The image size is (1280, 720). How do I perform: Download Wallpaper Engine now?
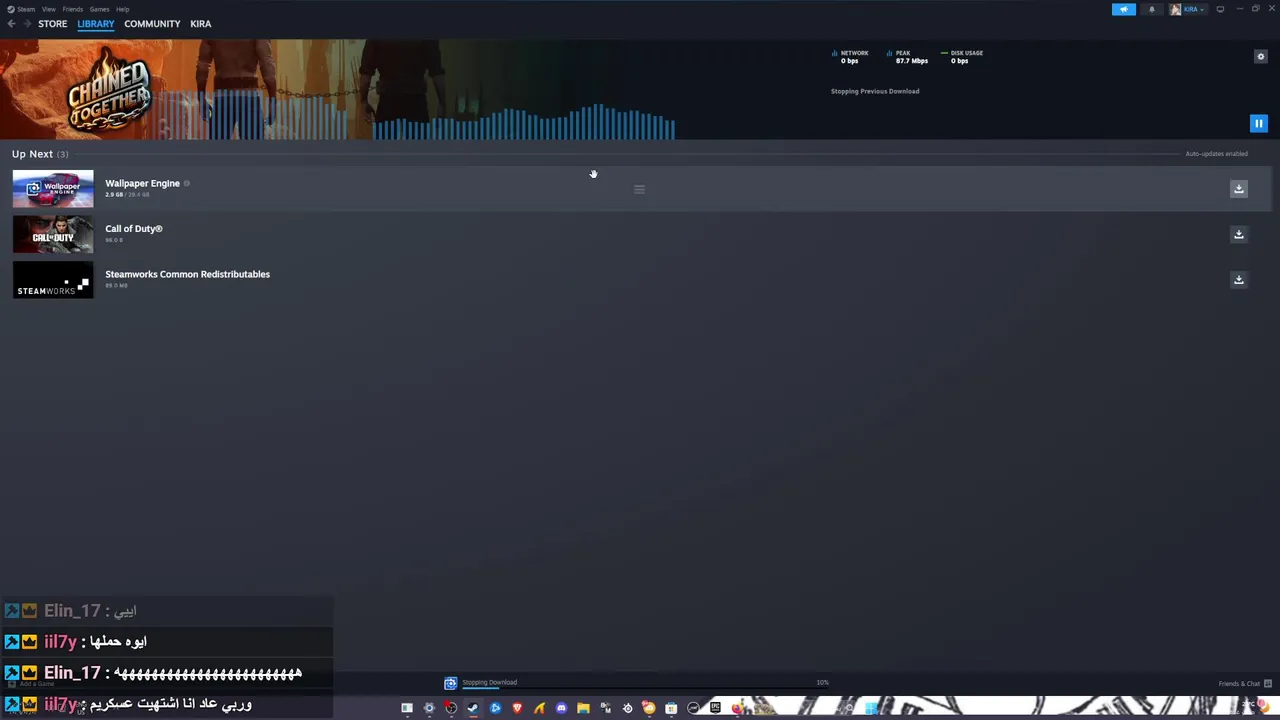click(x=1238, y=189)
